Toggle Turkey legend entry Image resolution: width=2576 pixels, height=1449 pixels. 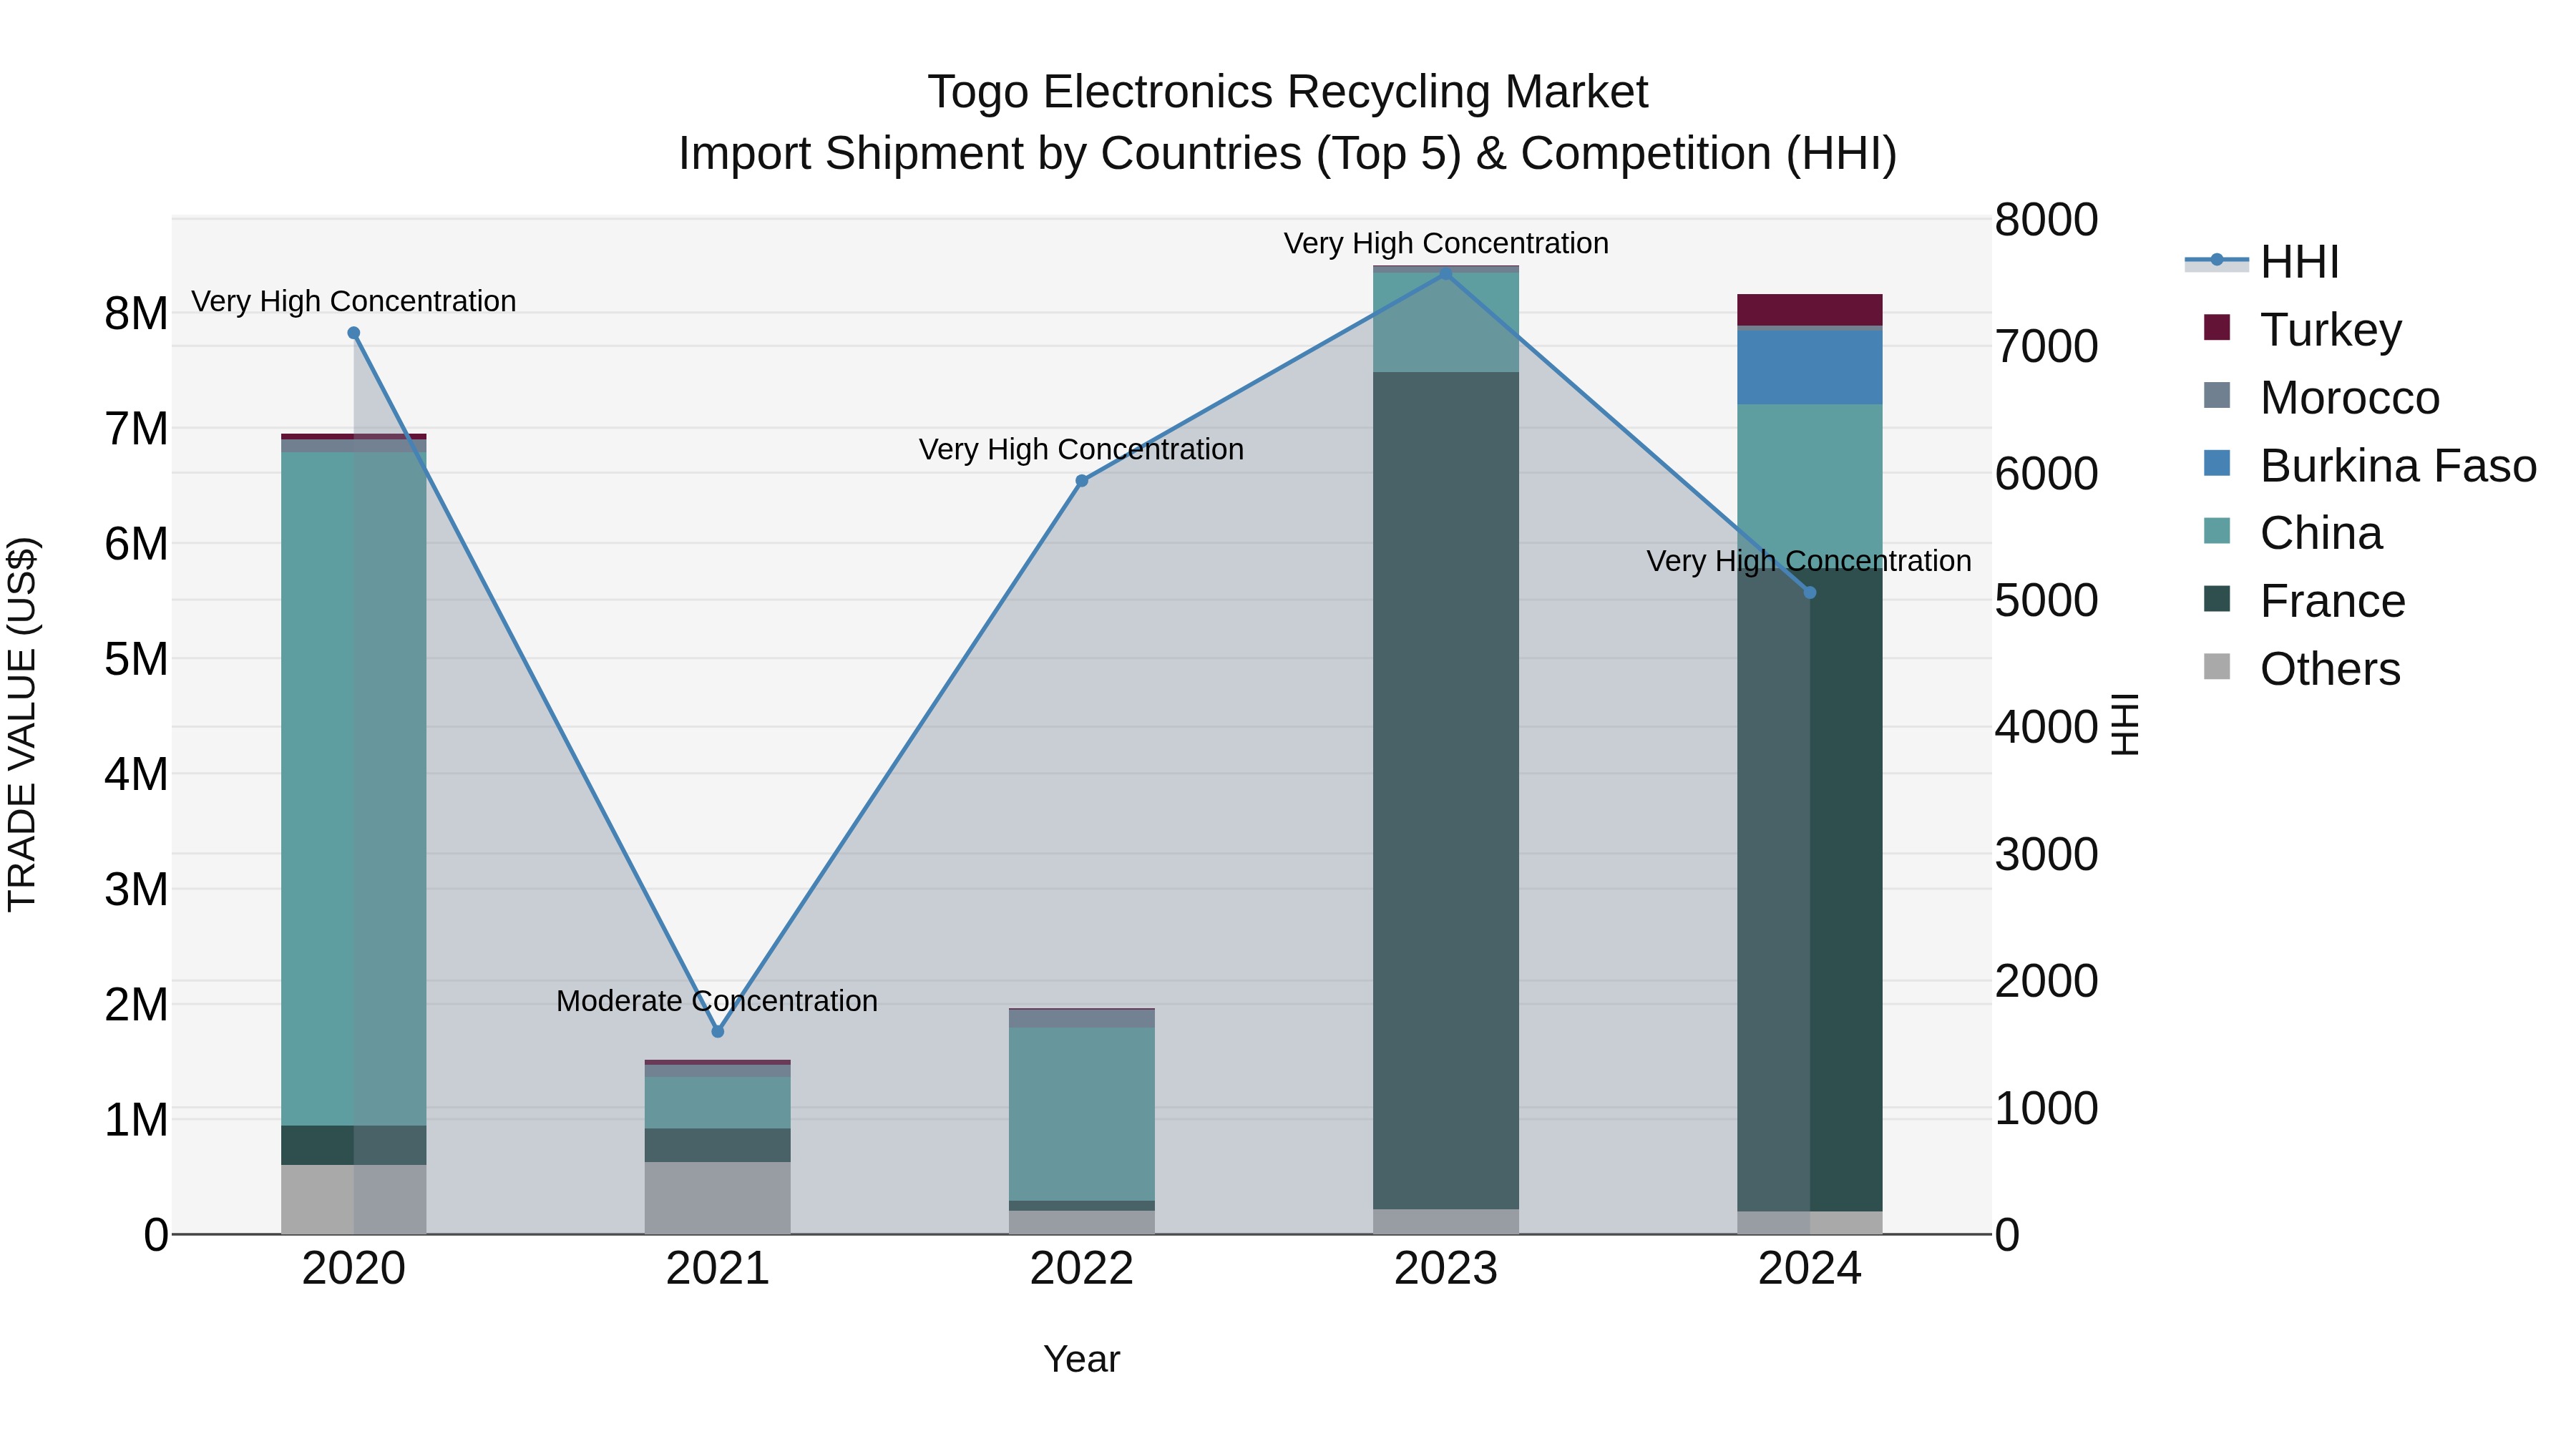pyautogui.click(x=2302, y=329)
